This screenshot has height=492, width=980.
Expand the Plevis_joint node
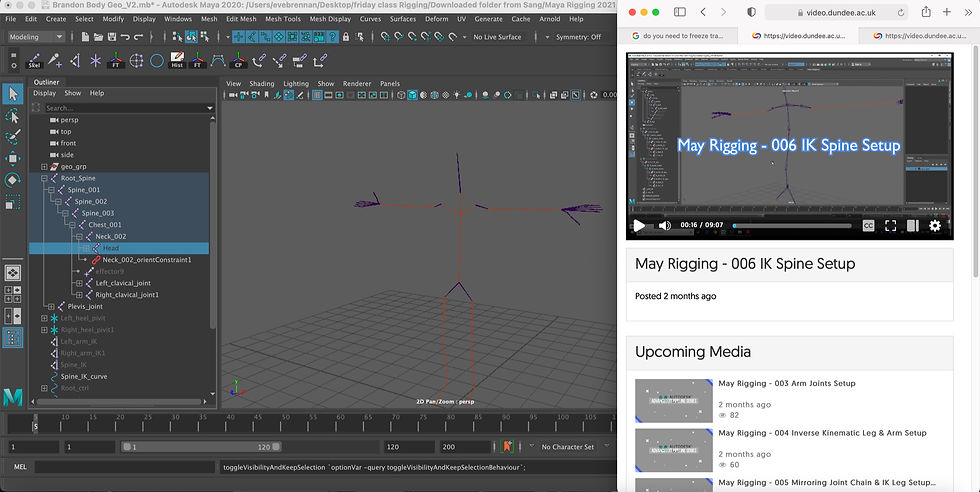(51, 307)
